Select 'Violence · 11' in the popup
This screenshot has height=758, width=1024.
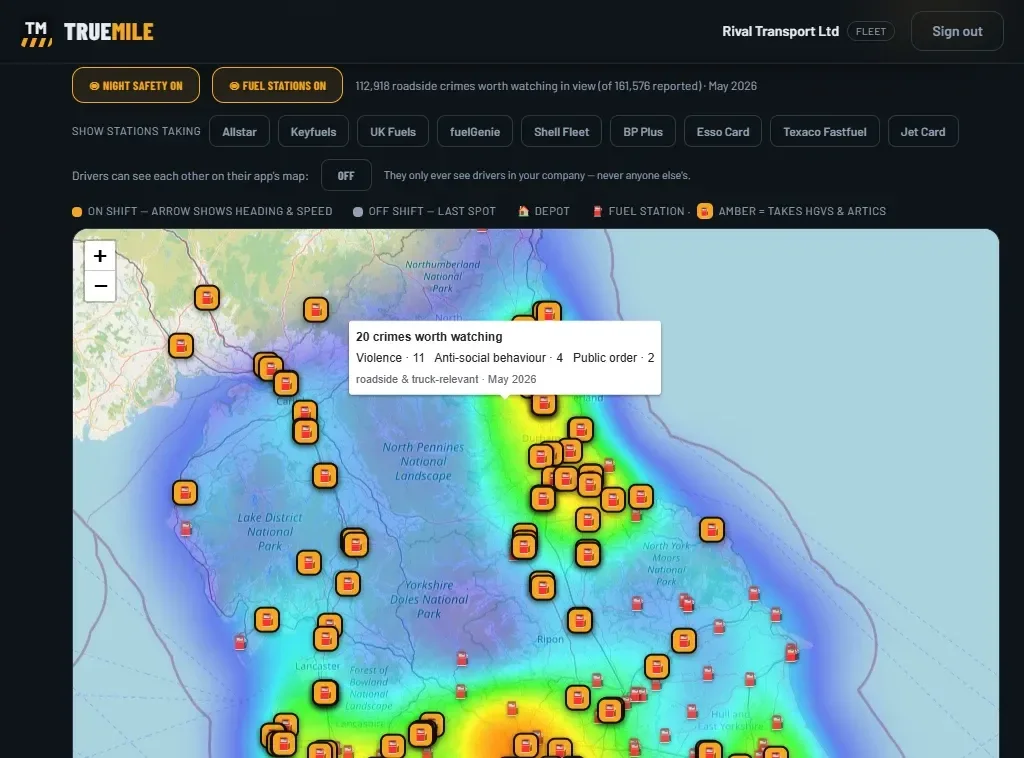pyautogui.click(x=390, y=358)
